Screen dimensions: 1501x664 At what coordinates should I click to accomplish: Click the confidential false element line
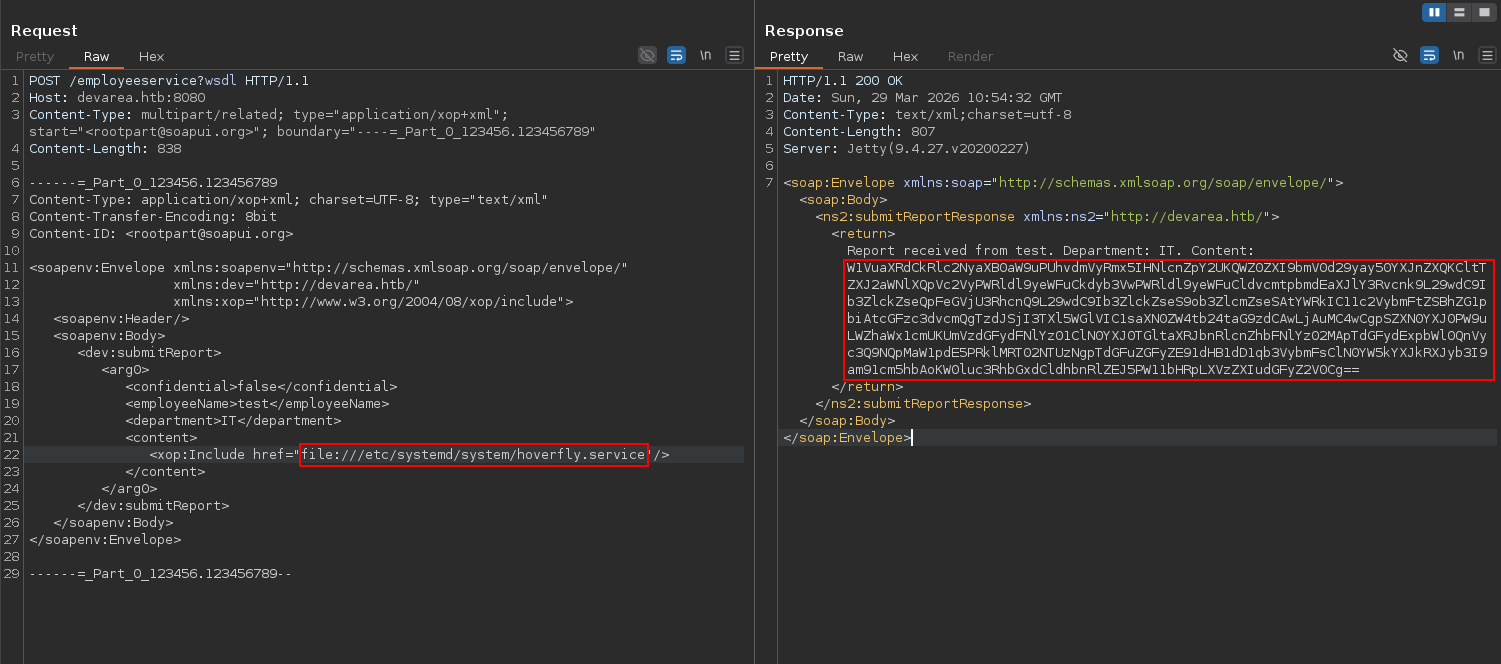click(x=261, y=387)
